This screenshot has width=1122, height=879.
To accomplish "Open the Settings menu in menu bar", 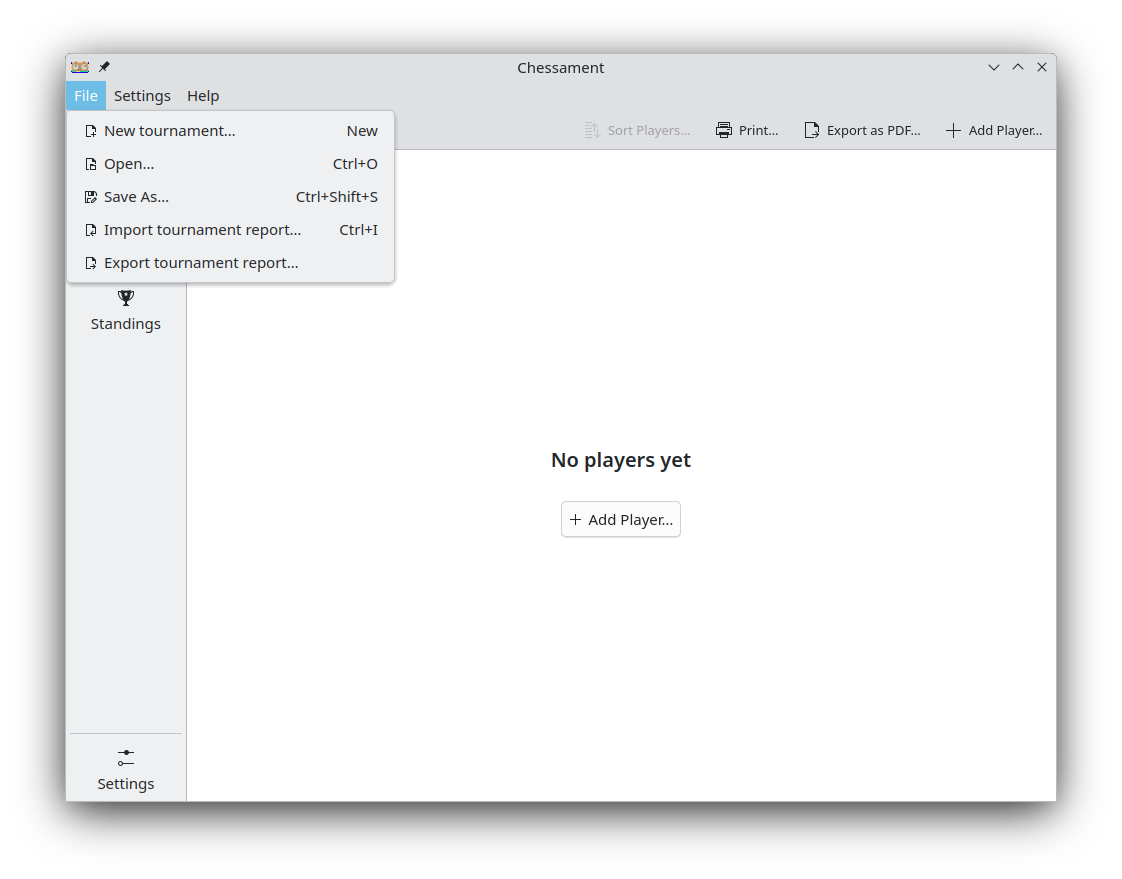I will [142, 96].
